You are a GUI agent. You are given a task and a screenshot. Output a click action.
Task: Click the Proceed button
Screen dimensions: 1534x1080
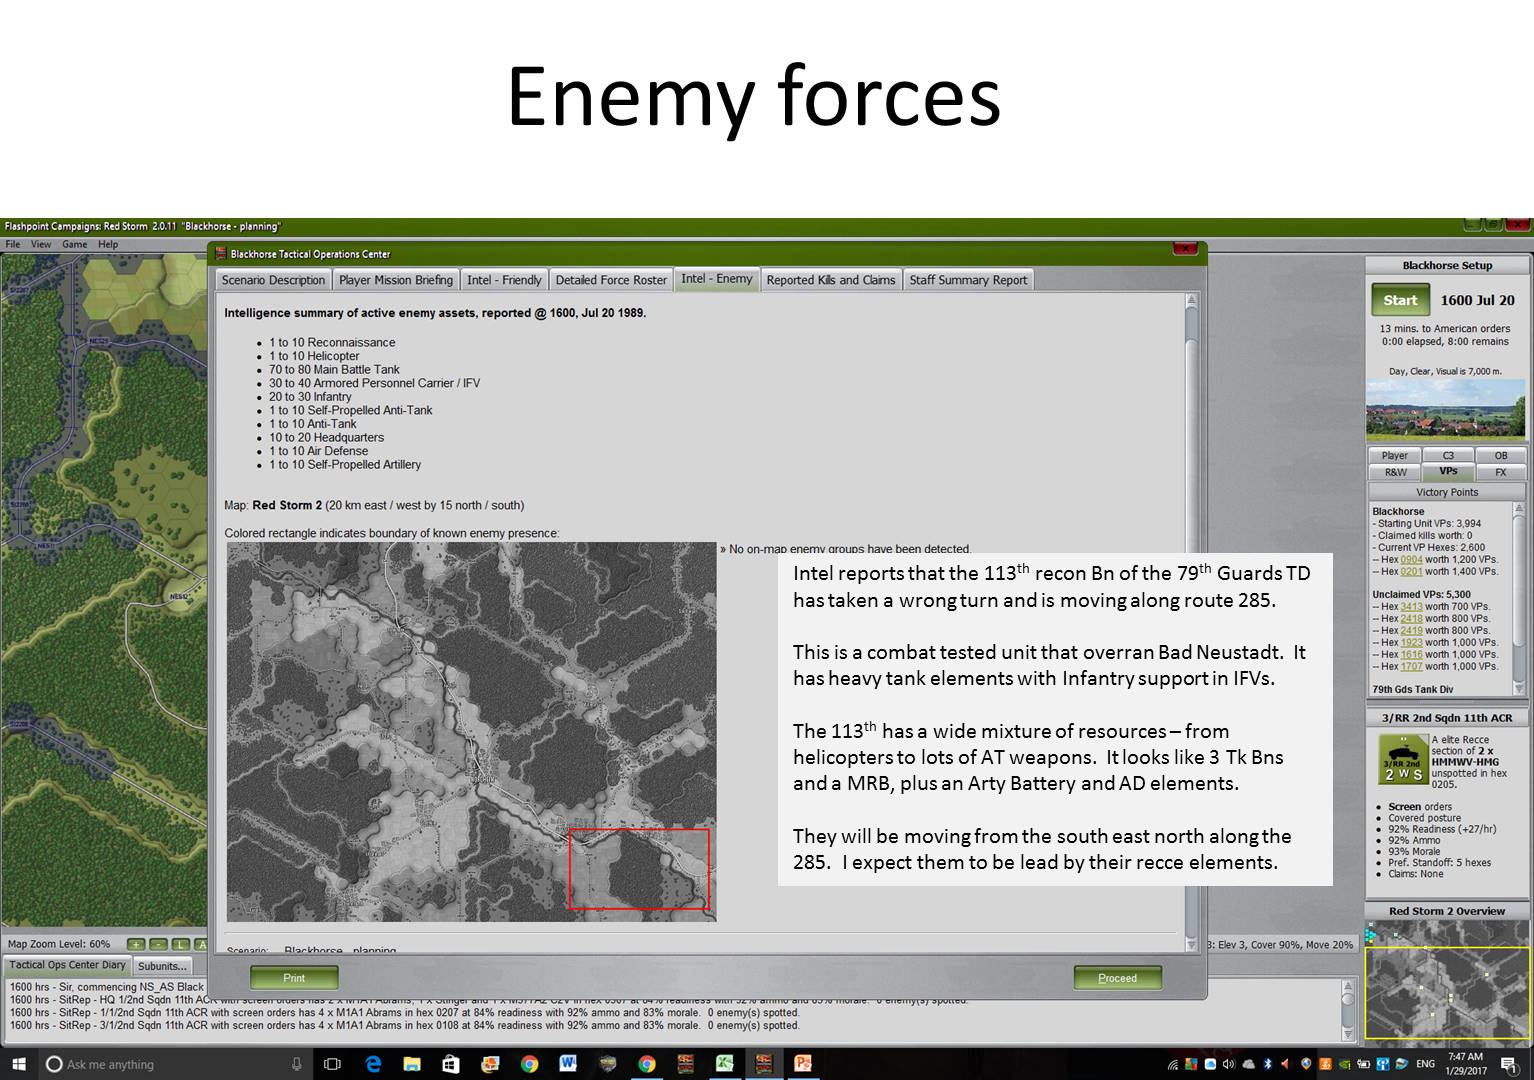tap(1117, 978)
